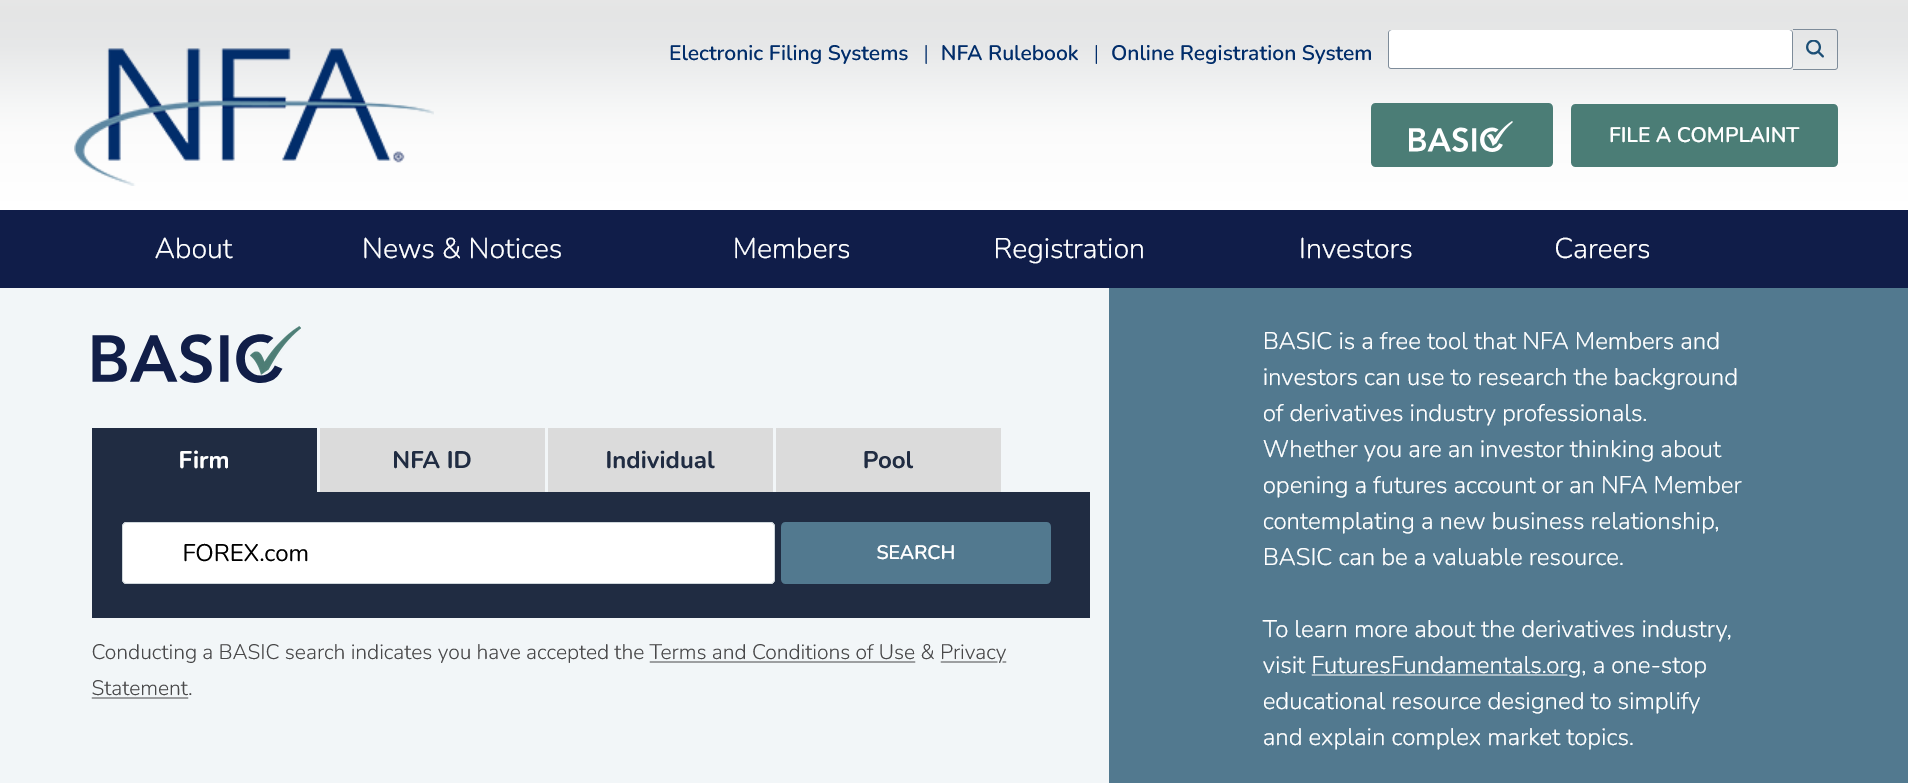Visit the FuturesFundamentals.org link

point(1446,666)
